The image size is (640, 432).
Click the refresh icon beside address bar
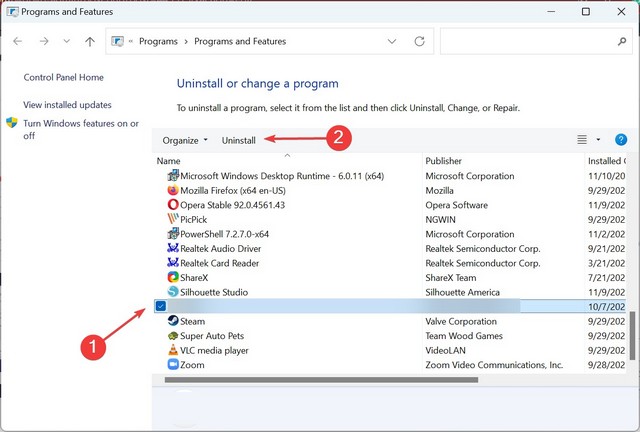[419, 42]
